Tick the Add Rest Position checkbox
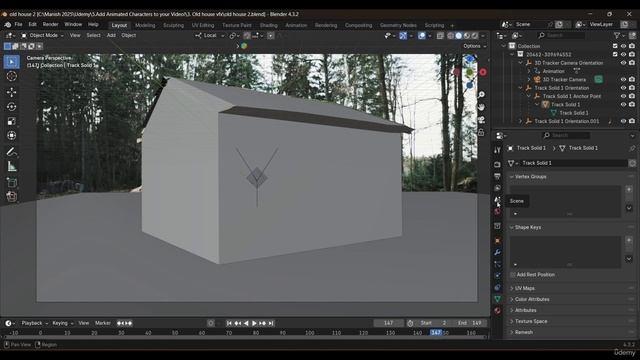 513,275
